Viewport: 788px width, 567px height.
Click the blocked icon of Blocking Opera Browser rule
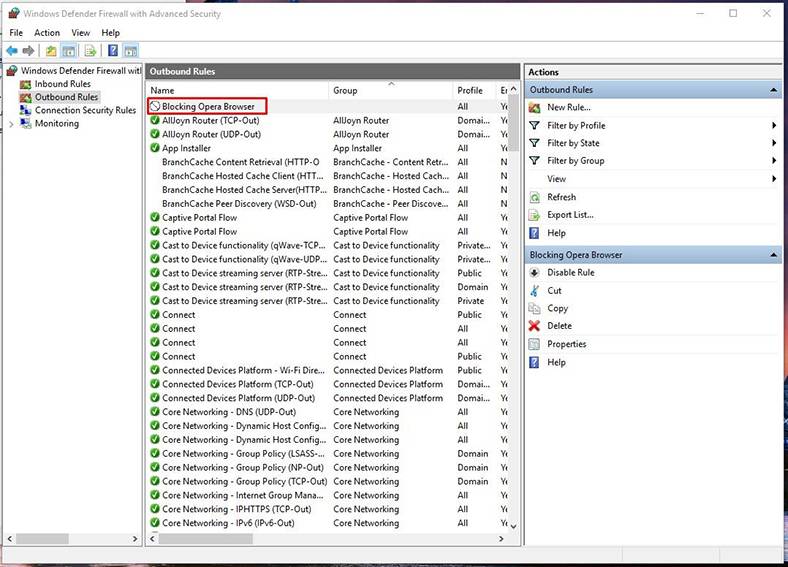coord(155,107)
